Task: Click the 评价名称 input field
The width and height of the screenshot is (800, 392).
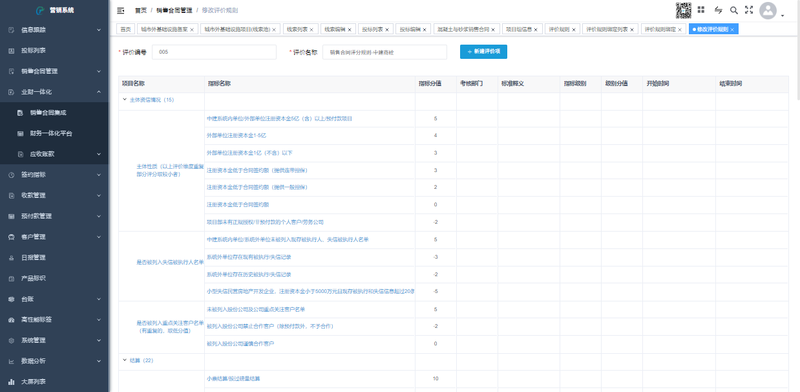Action: tap(385, 52)
